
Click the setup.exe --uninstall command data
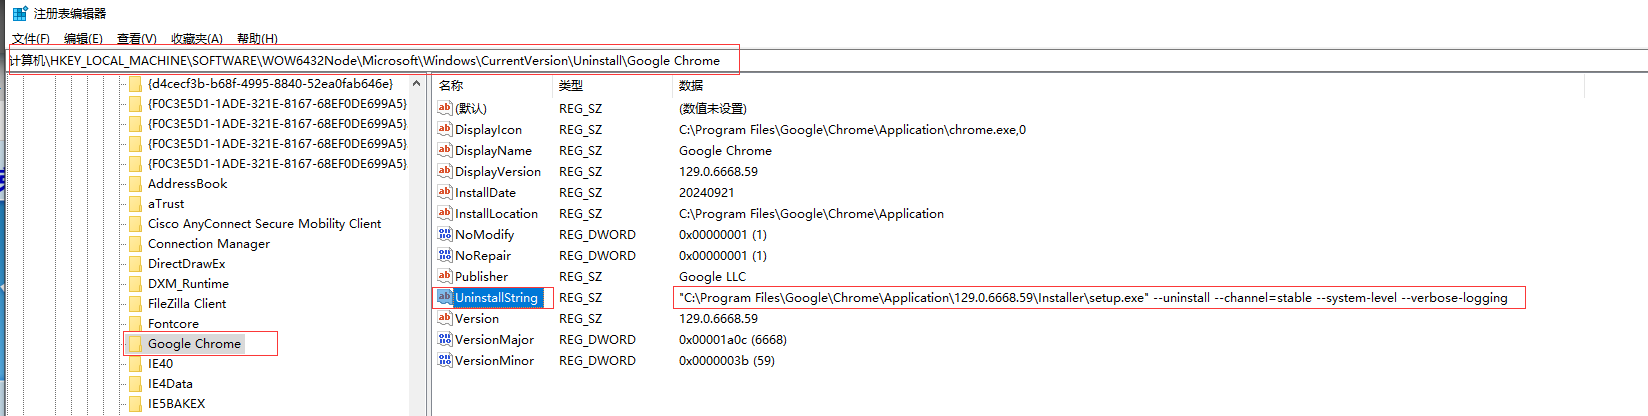tap(1093, 298)
